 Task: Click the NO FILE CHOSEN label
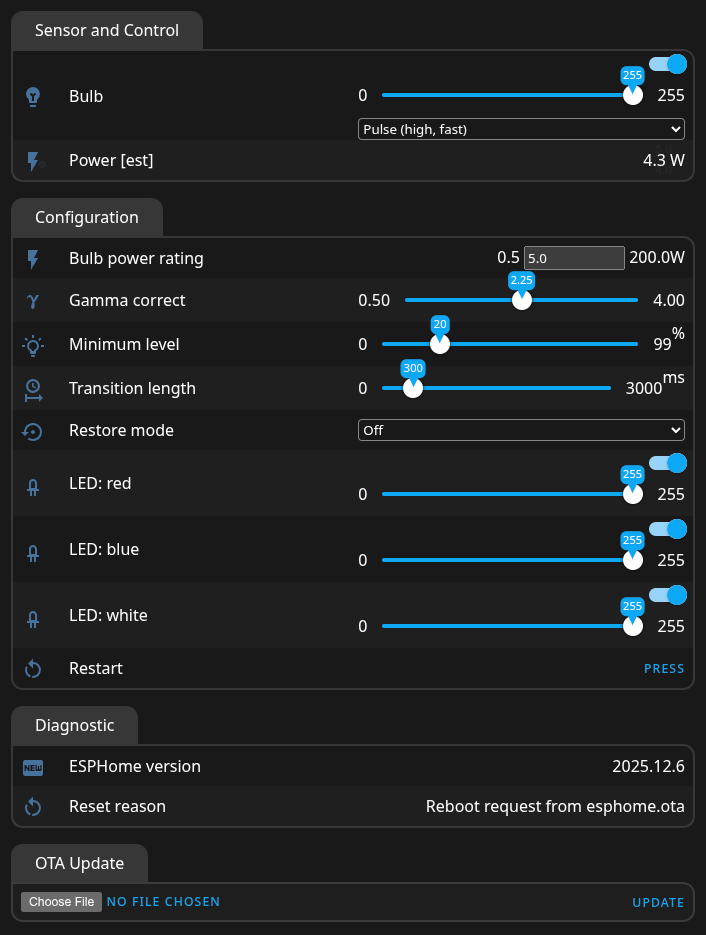163,902
